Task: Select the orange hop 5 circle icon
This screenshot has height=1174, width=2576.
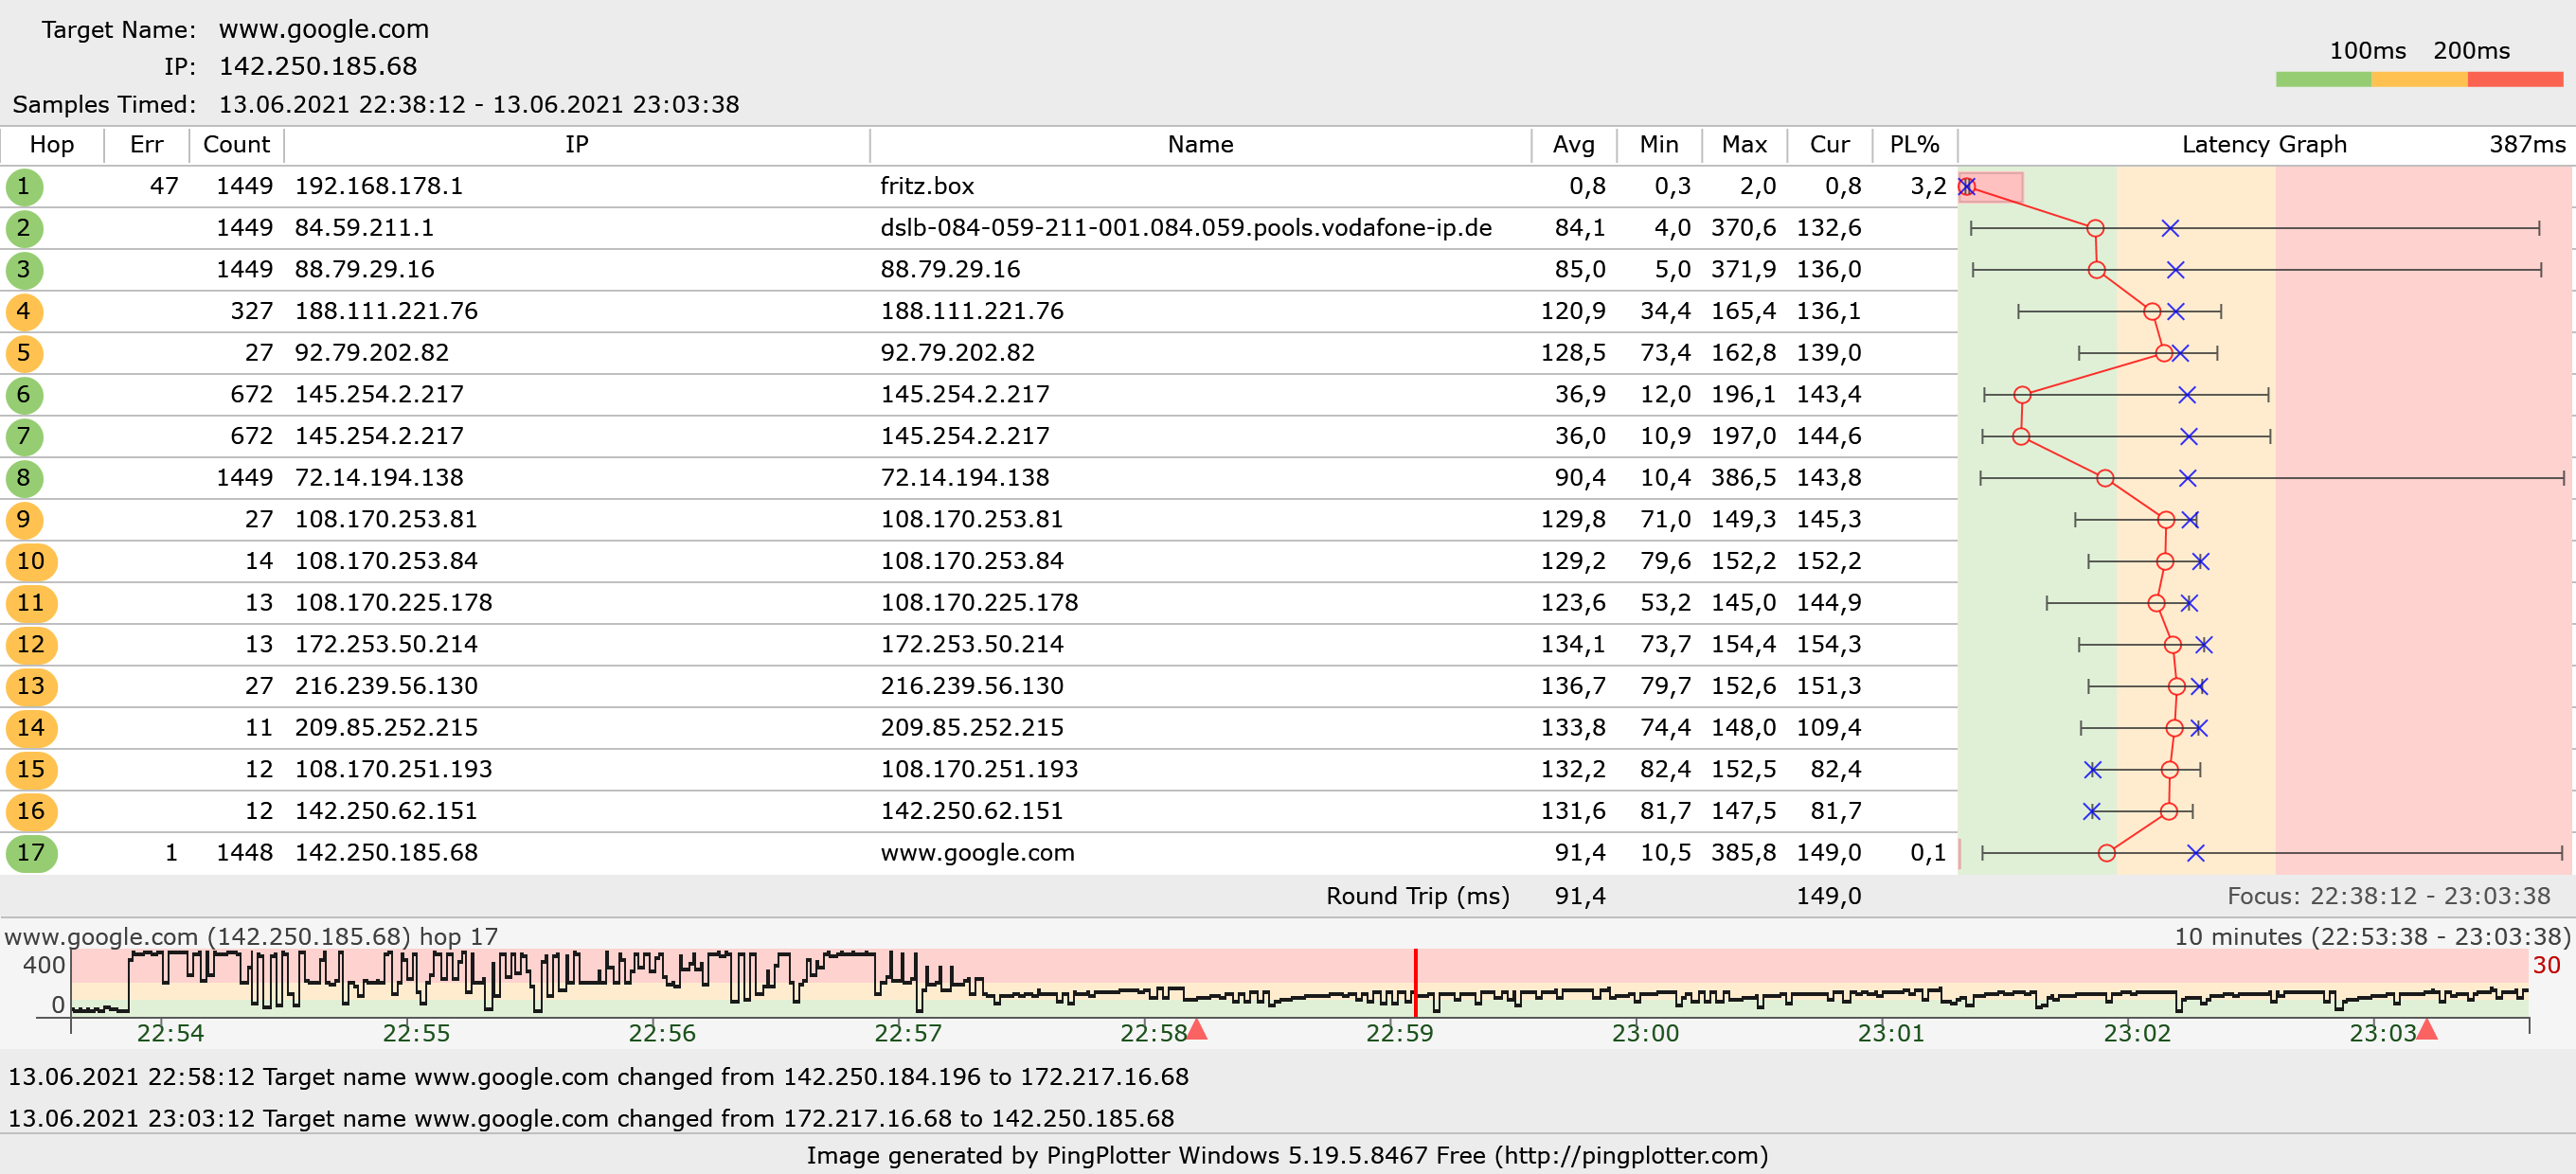Action: [x=24, y=353]
